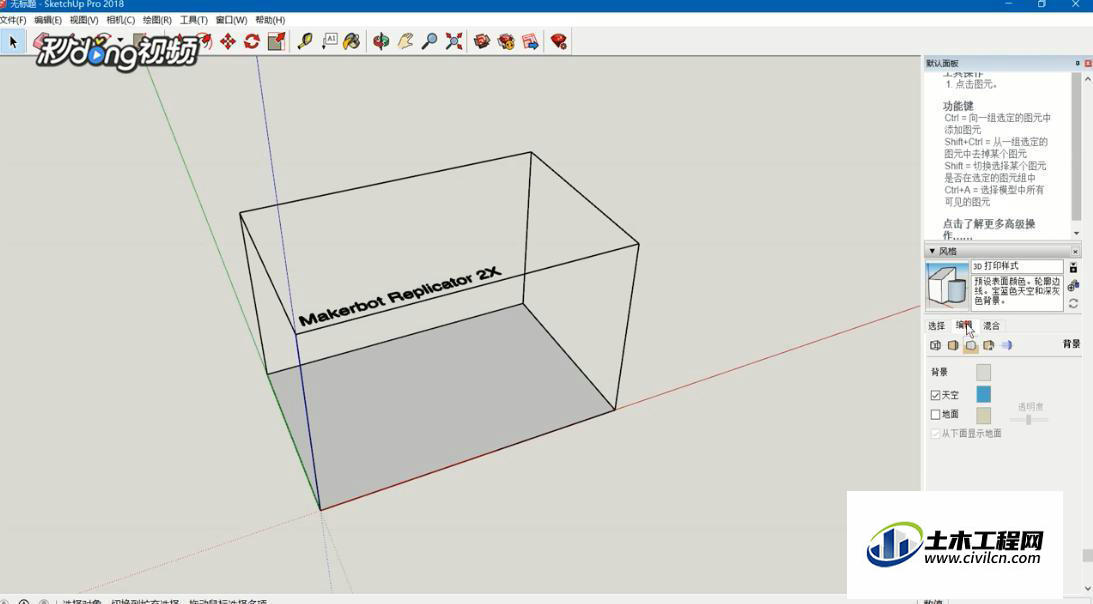This screenshot has height=604, width=1093.
Task: Click the Zoom Extents tool
Action: coord(454,42)
